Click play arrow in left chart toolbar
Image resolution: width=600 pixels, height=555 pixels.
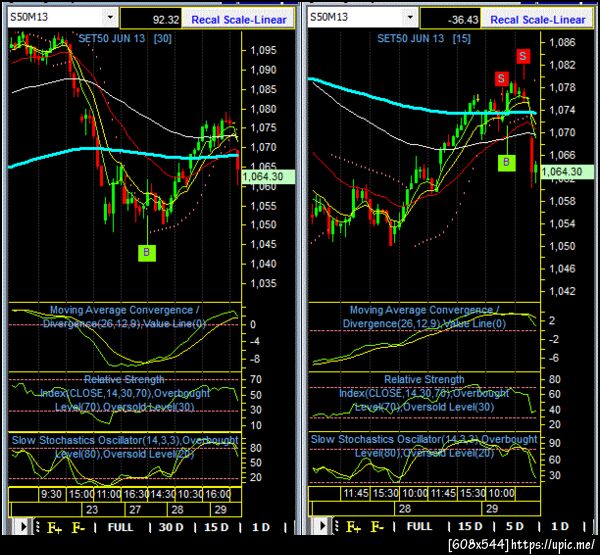click(23, 527)
